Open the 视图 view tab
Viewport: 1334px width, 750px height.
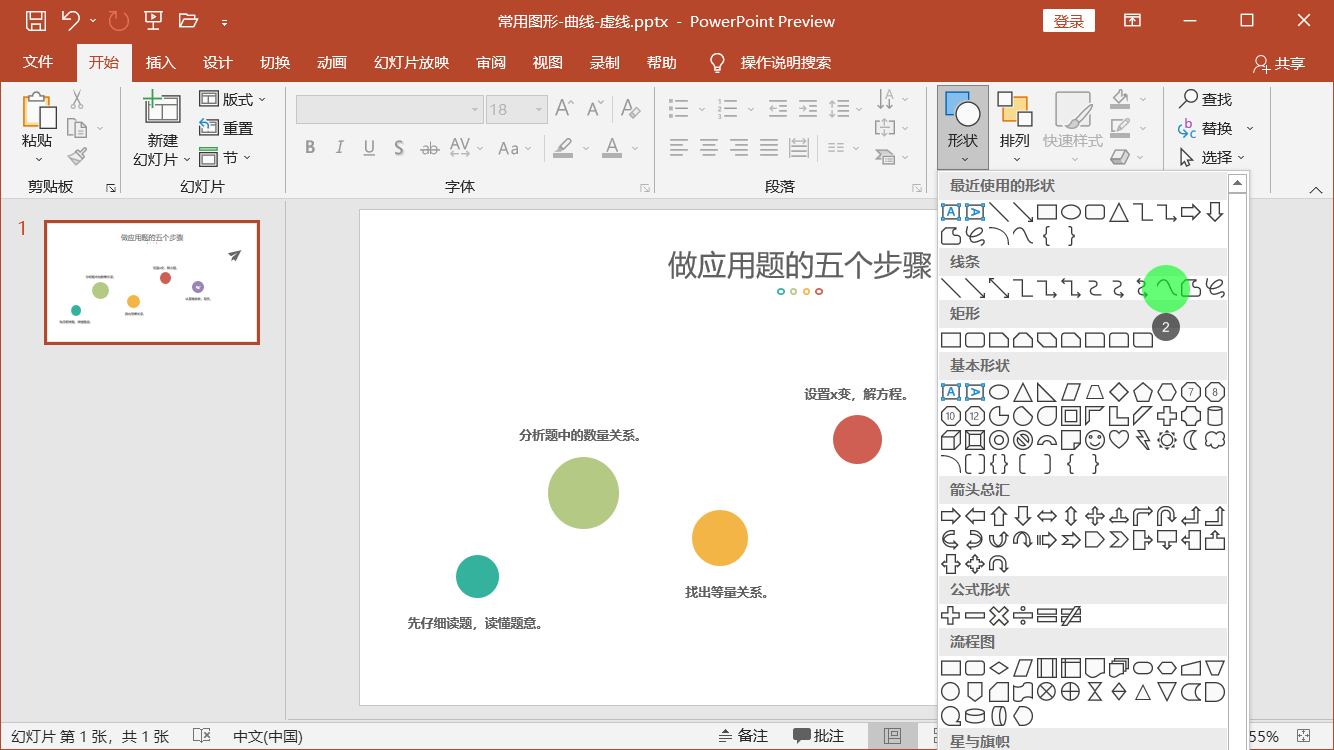(x=547, y=62)
